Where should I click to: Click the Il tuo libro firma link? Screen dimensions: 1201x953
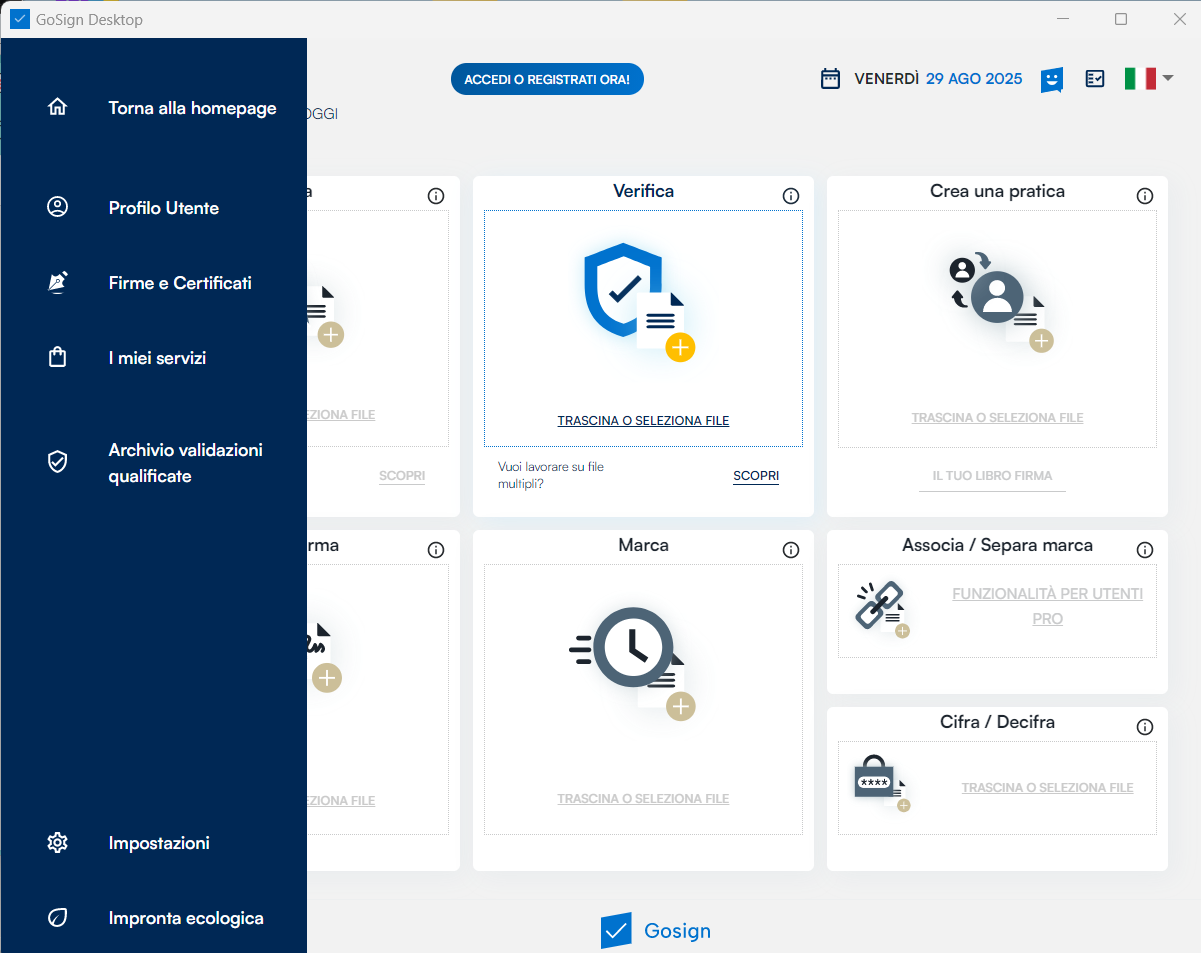(x=992, y=476)
